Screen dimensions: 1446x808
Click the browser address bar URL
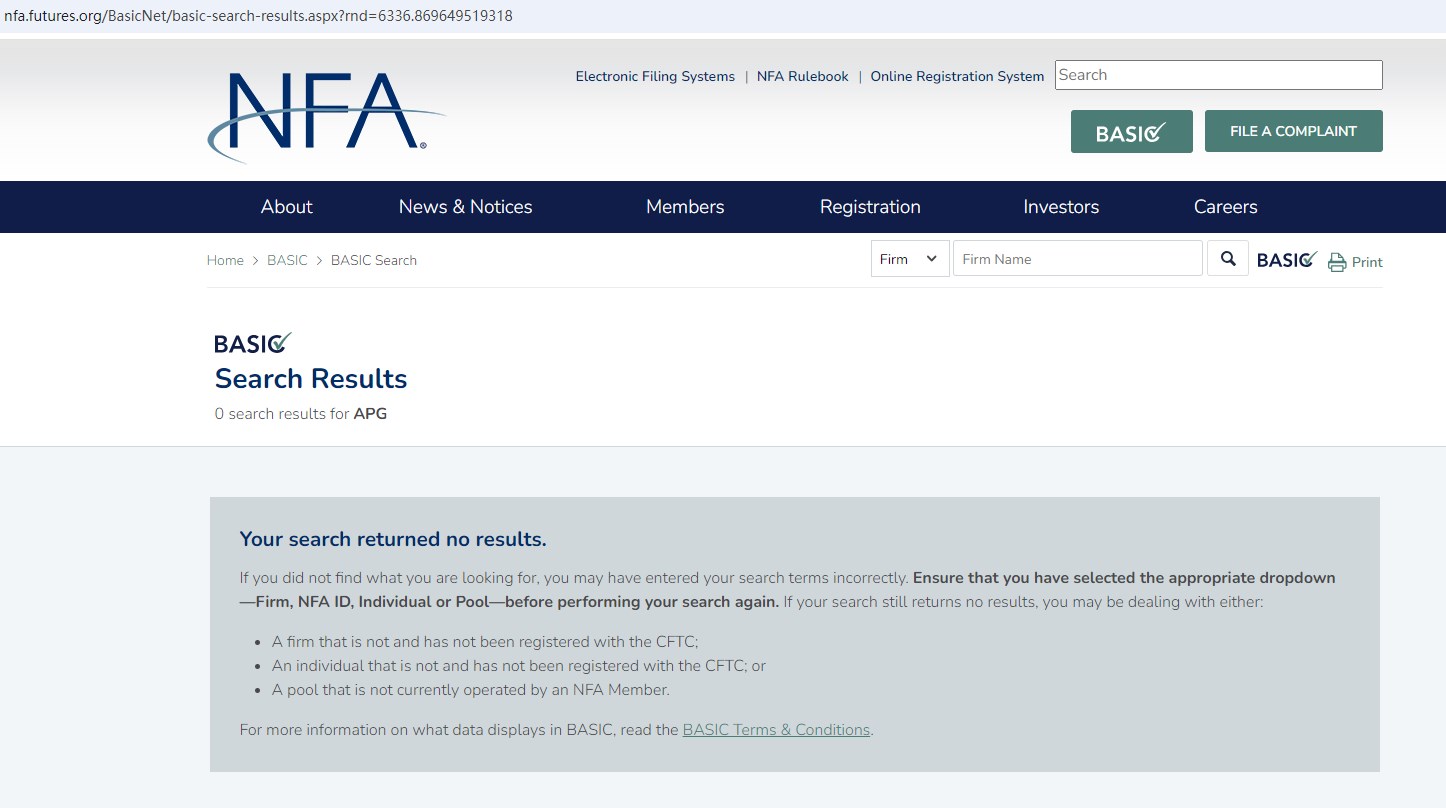pos(258,16)
